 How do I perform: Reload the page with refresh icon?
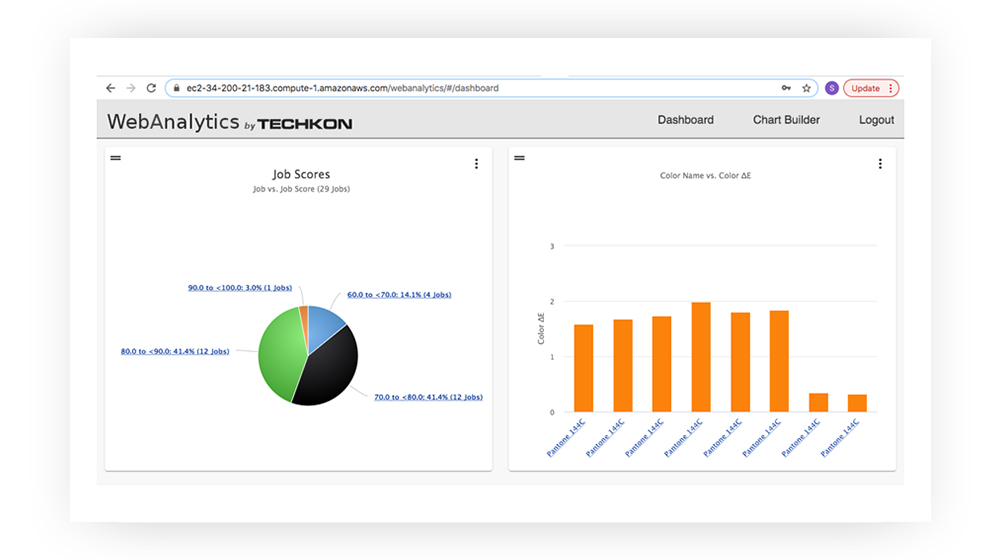151,88
